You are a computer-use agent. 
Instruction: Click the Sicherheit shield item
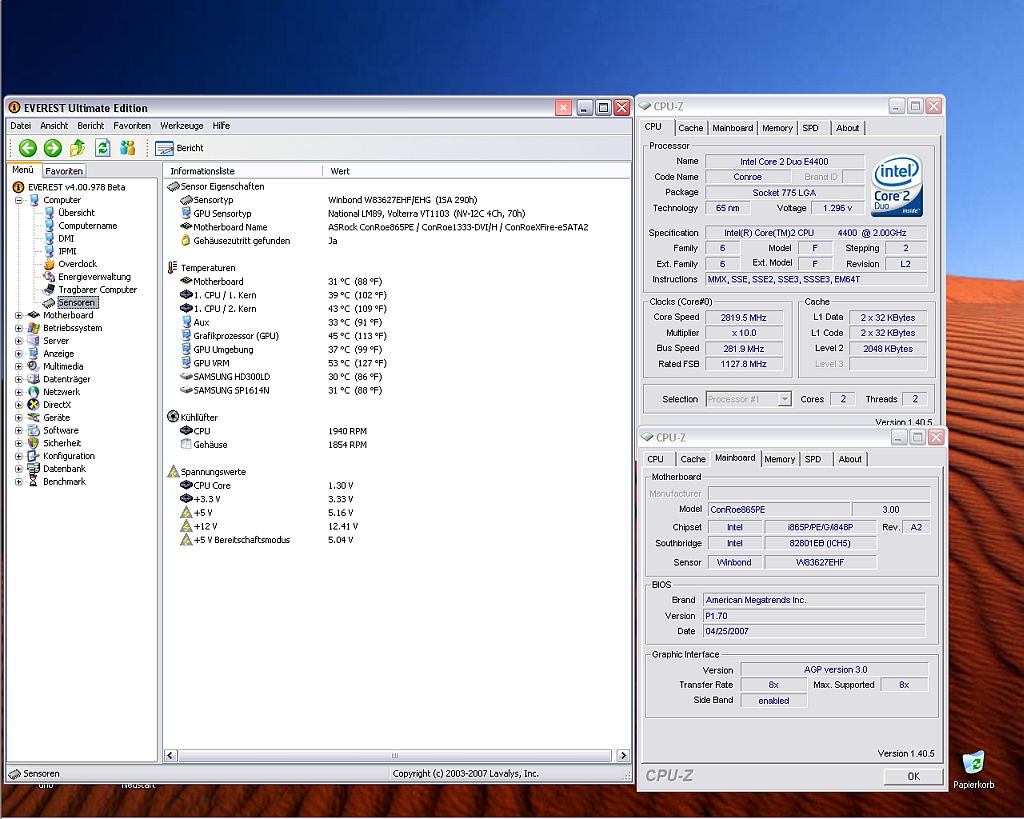(61, 443)
